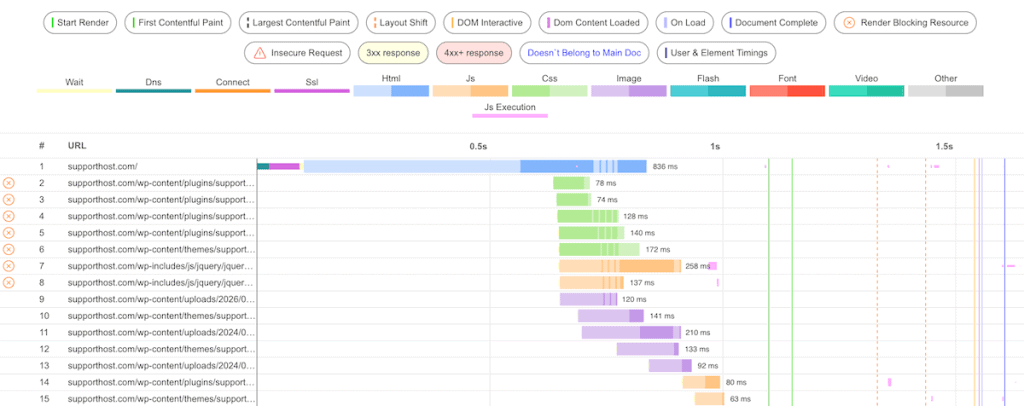Click the Font legend color bar

(788, 91)
